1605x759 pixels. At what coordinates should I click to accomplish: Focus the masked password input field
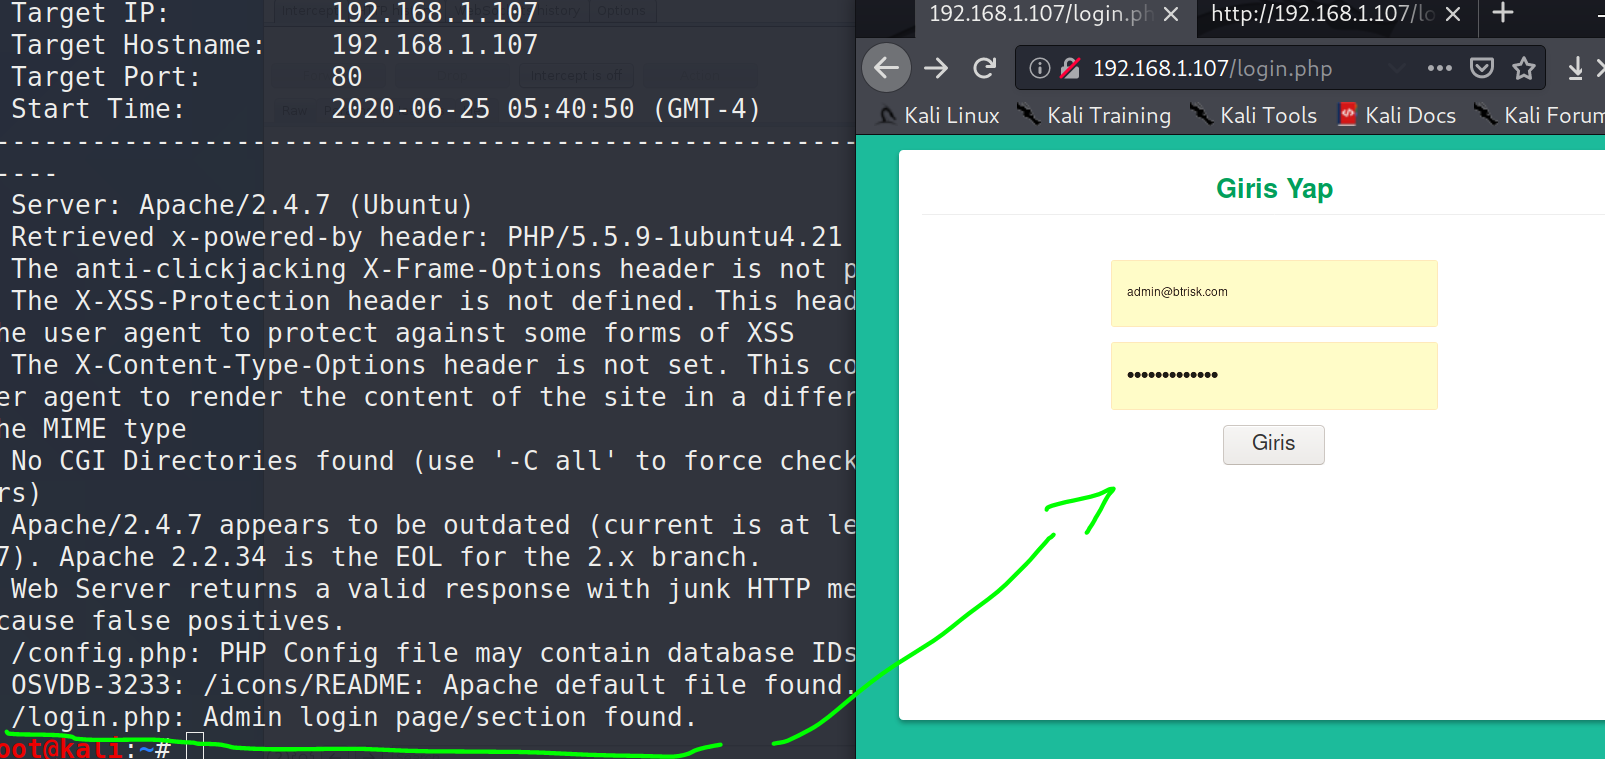pos(1273,376)
